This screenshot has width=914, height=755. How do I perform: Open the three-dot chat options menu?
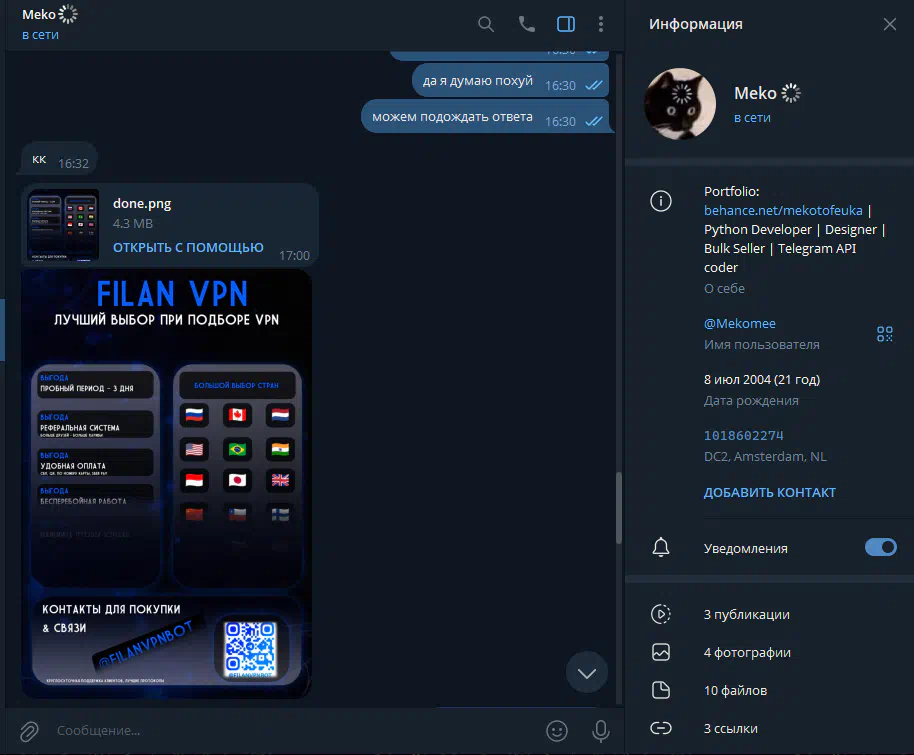[x=601, y=24]
